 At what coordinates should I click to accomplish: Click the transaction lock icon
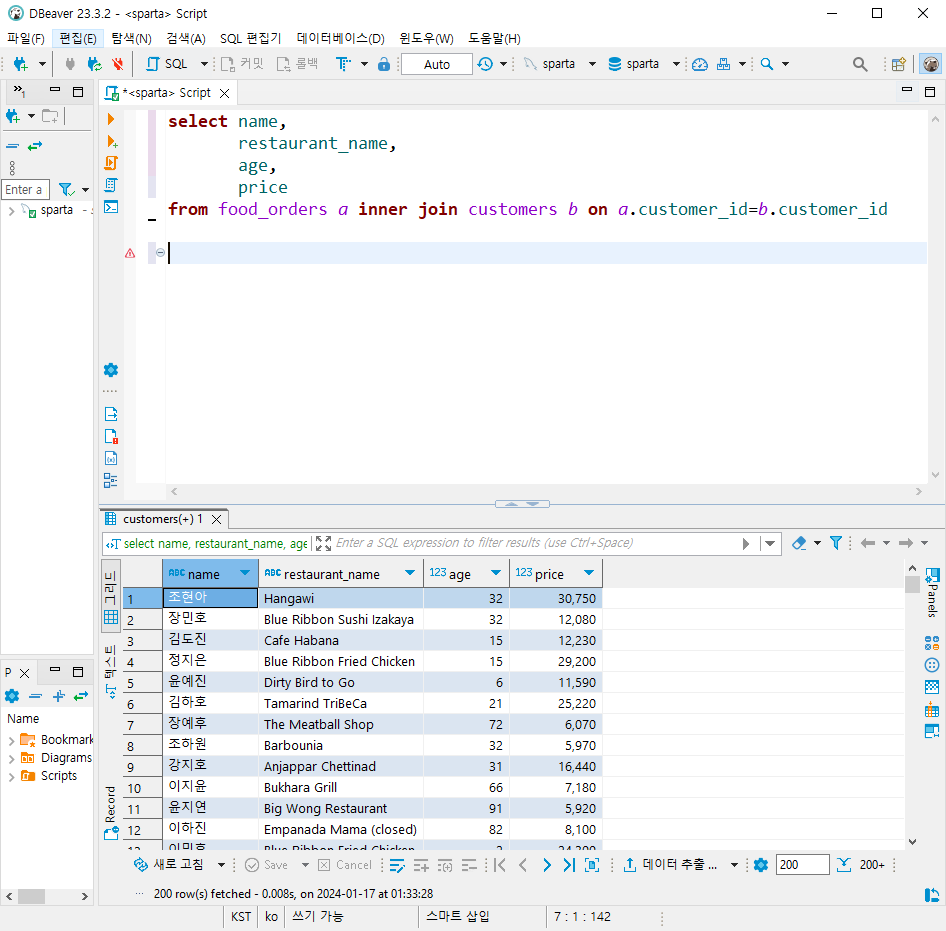(x=384, y=64)
